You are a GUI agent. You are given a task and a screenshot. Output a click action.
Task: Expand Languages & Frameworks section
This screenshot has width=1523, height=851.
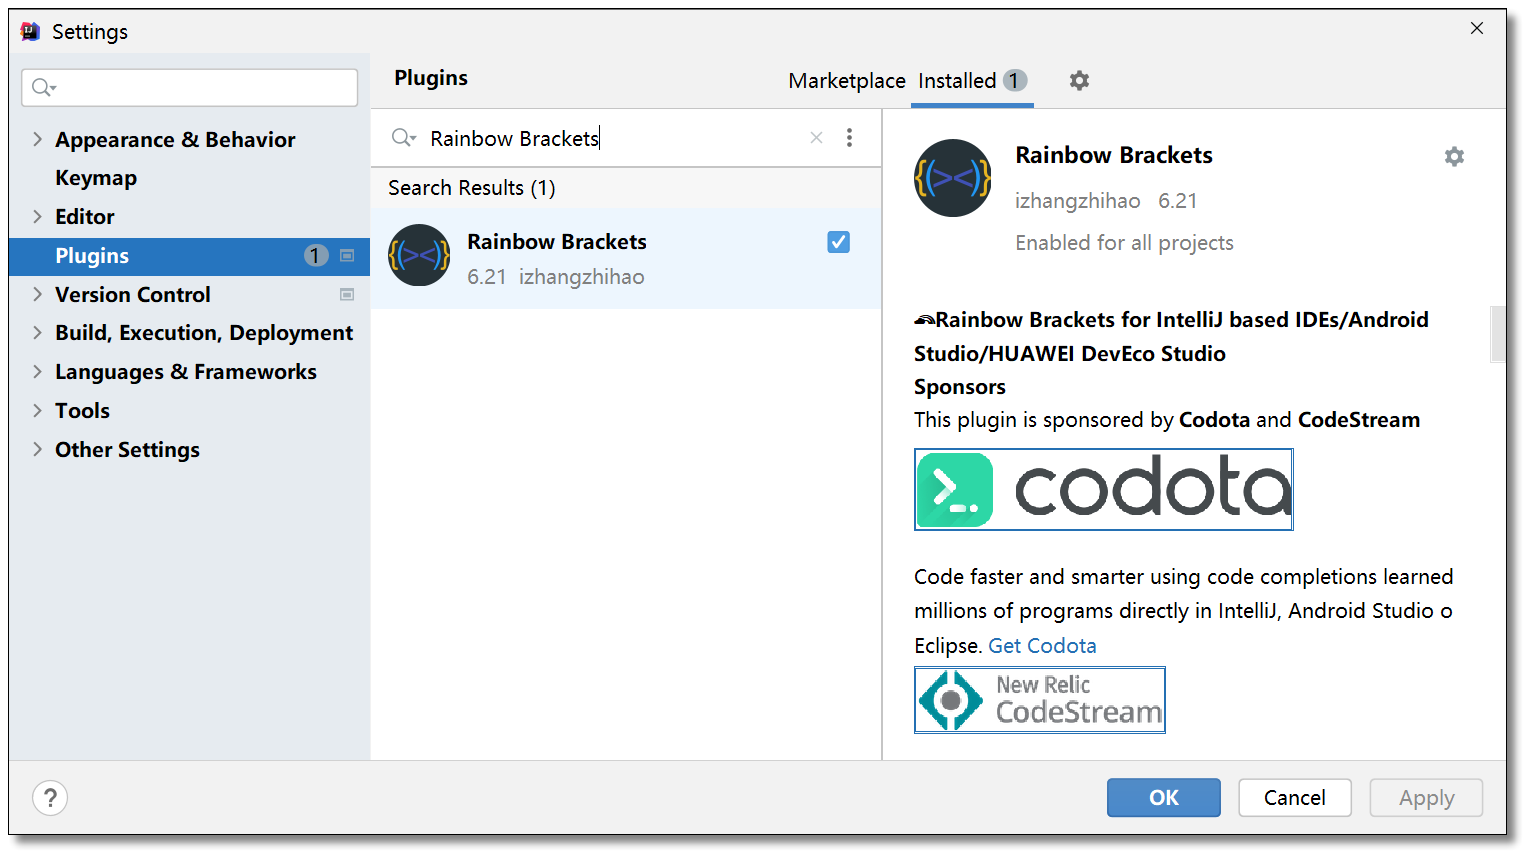pos(37,372)
